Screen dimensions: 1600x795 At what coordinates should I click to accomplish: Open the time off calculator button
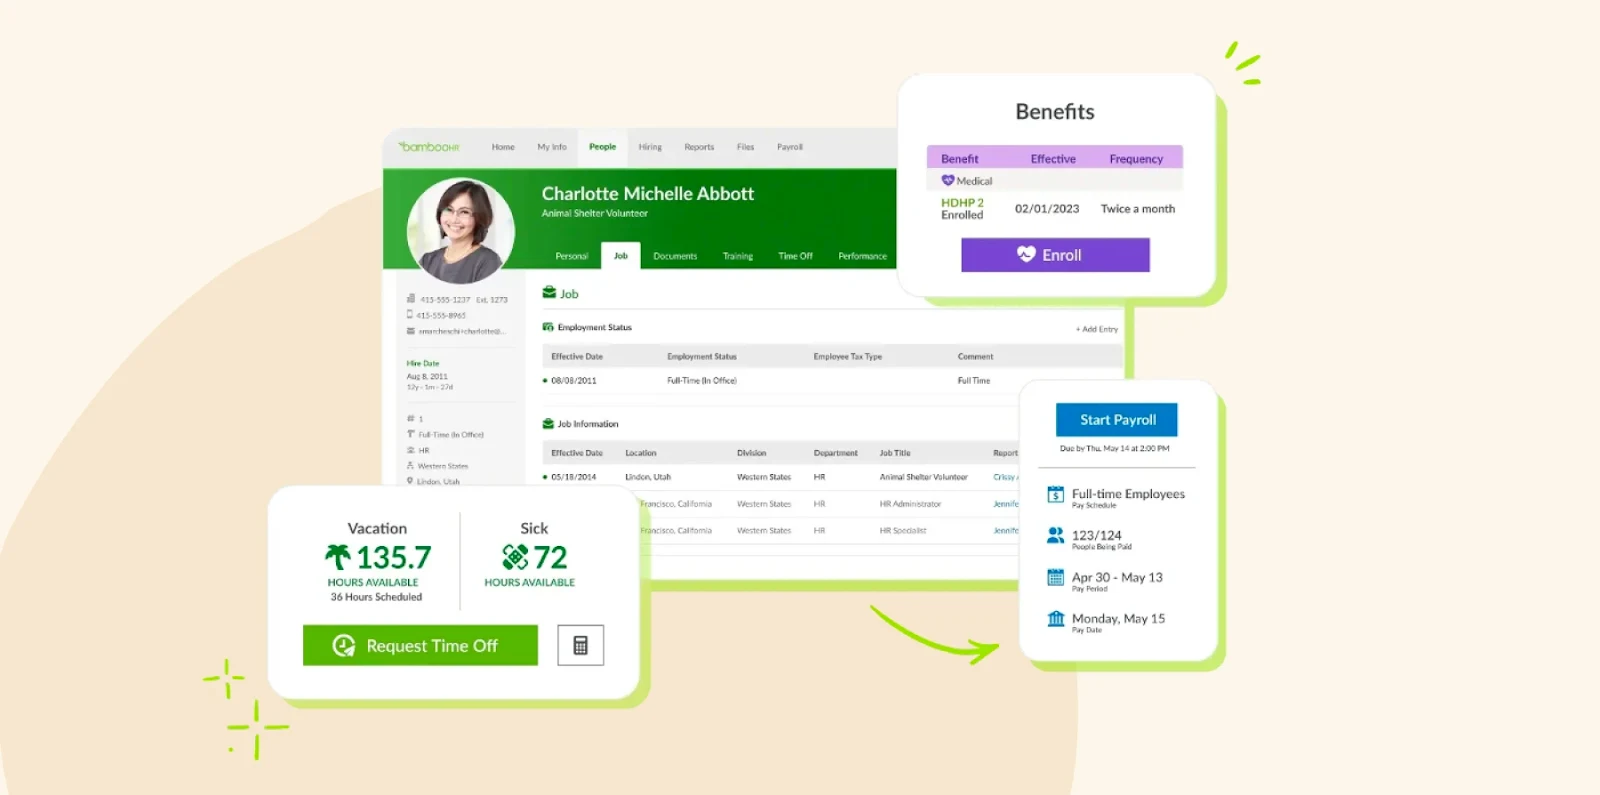580,645
